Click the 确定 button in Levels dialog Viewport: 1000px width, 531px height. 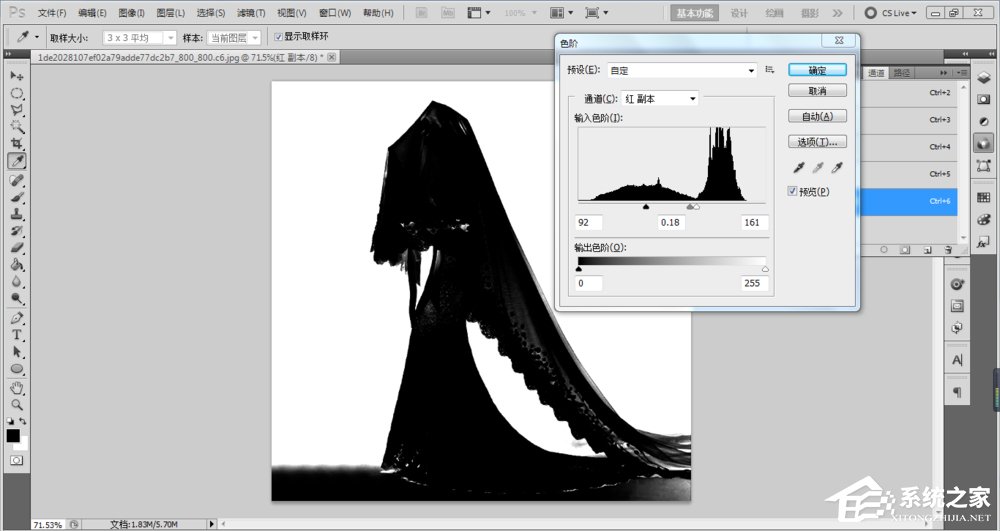pyautogui.click(x=817, y=70)
